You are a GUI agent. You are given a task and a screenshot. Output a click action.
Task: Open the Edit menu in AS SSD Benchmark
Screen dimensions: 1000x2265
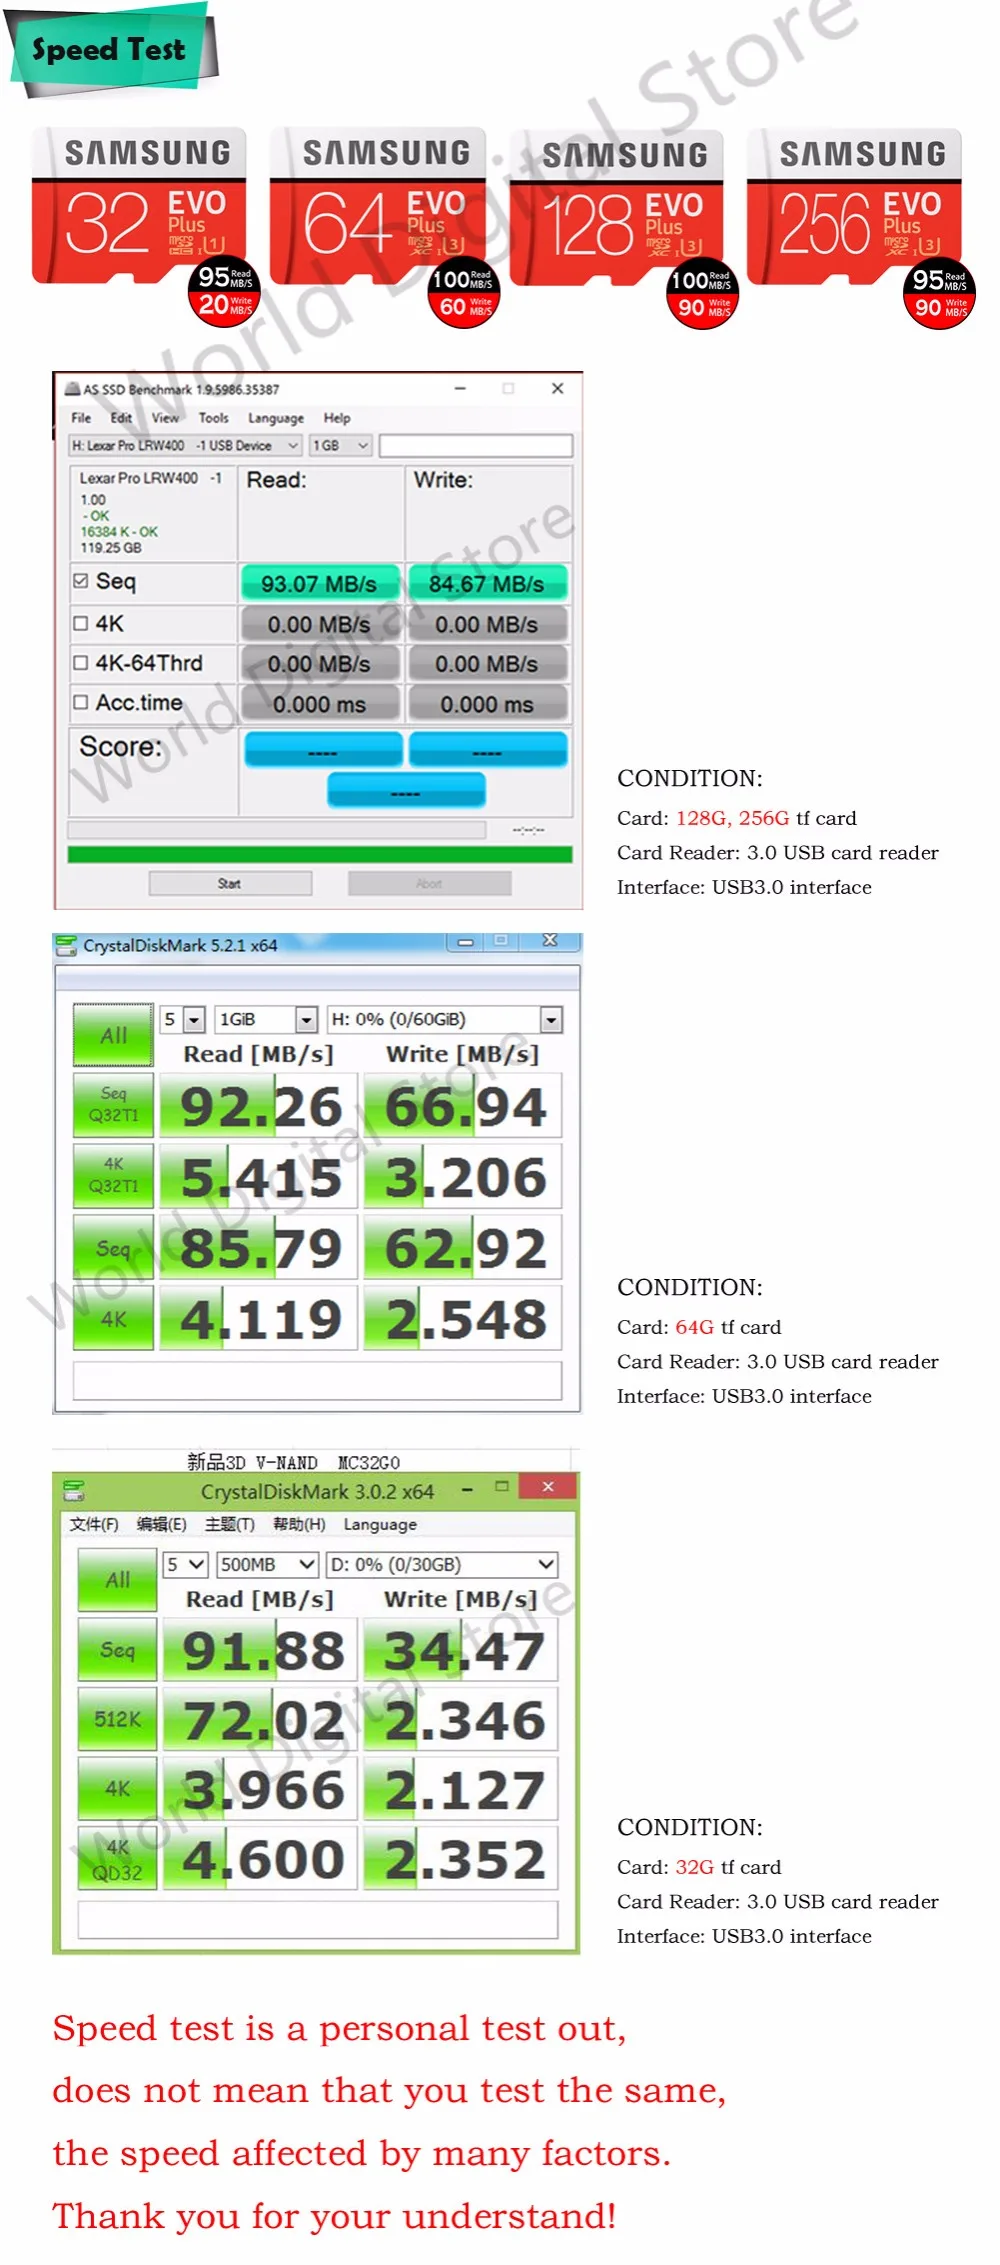tap(121, 418)
